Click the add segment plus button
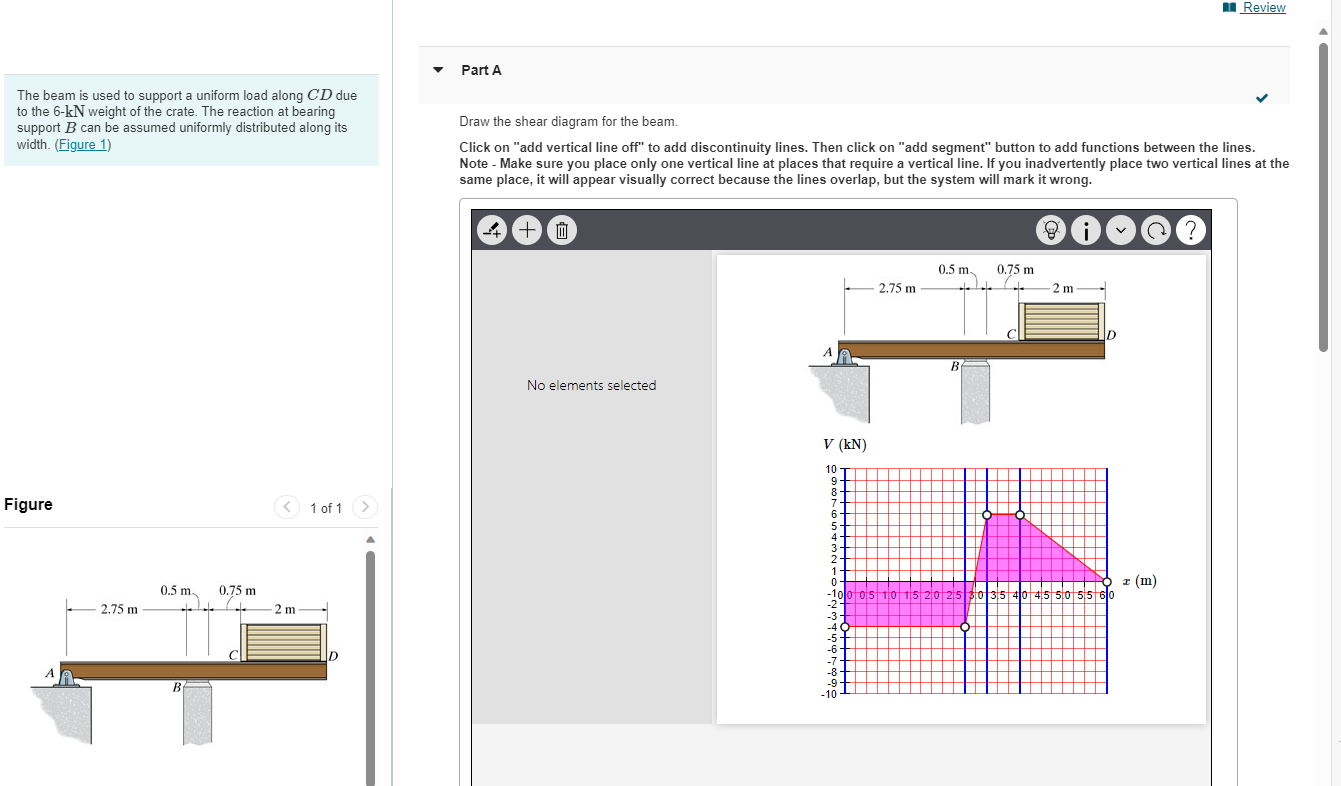 [526, 231]
